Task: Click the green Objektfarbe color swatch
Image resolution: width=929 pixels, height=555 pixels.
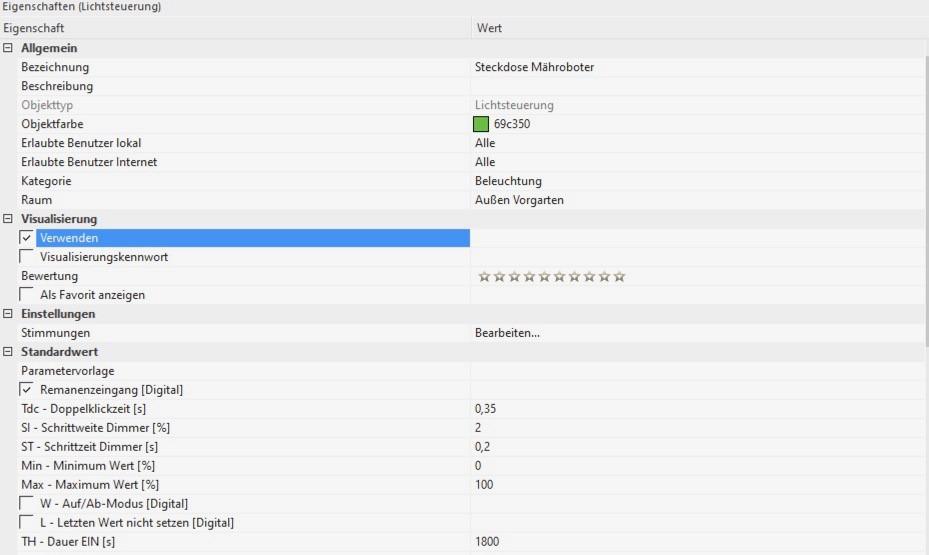Action: [481, 124]
